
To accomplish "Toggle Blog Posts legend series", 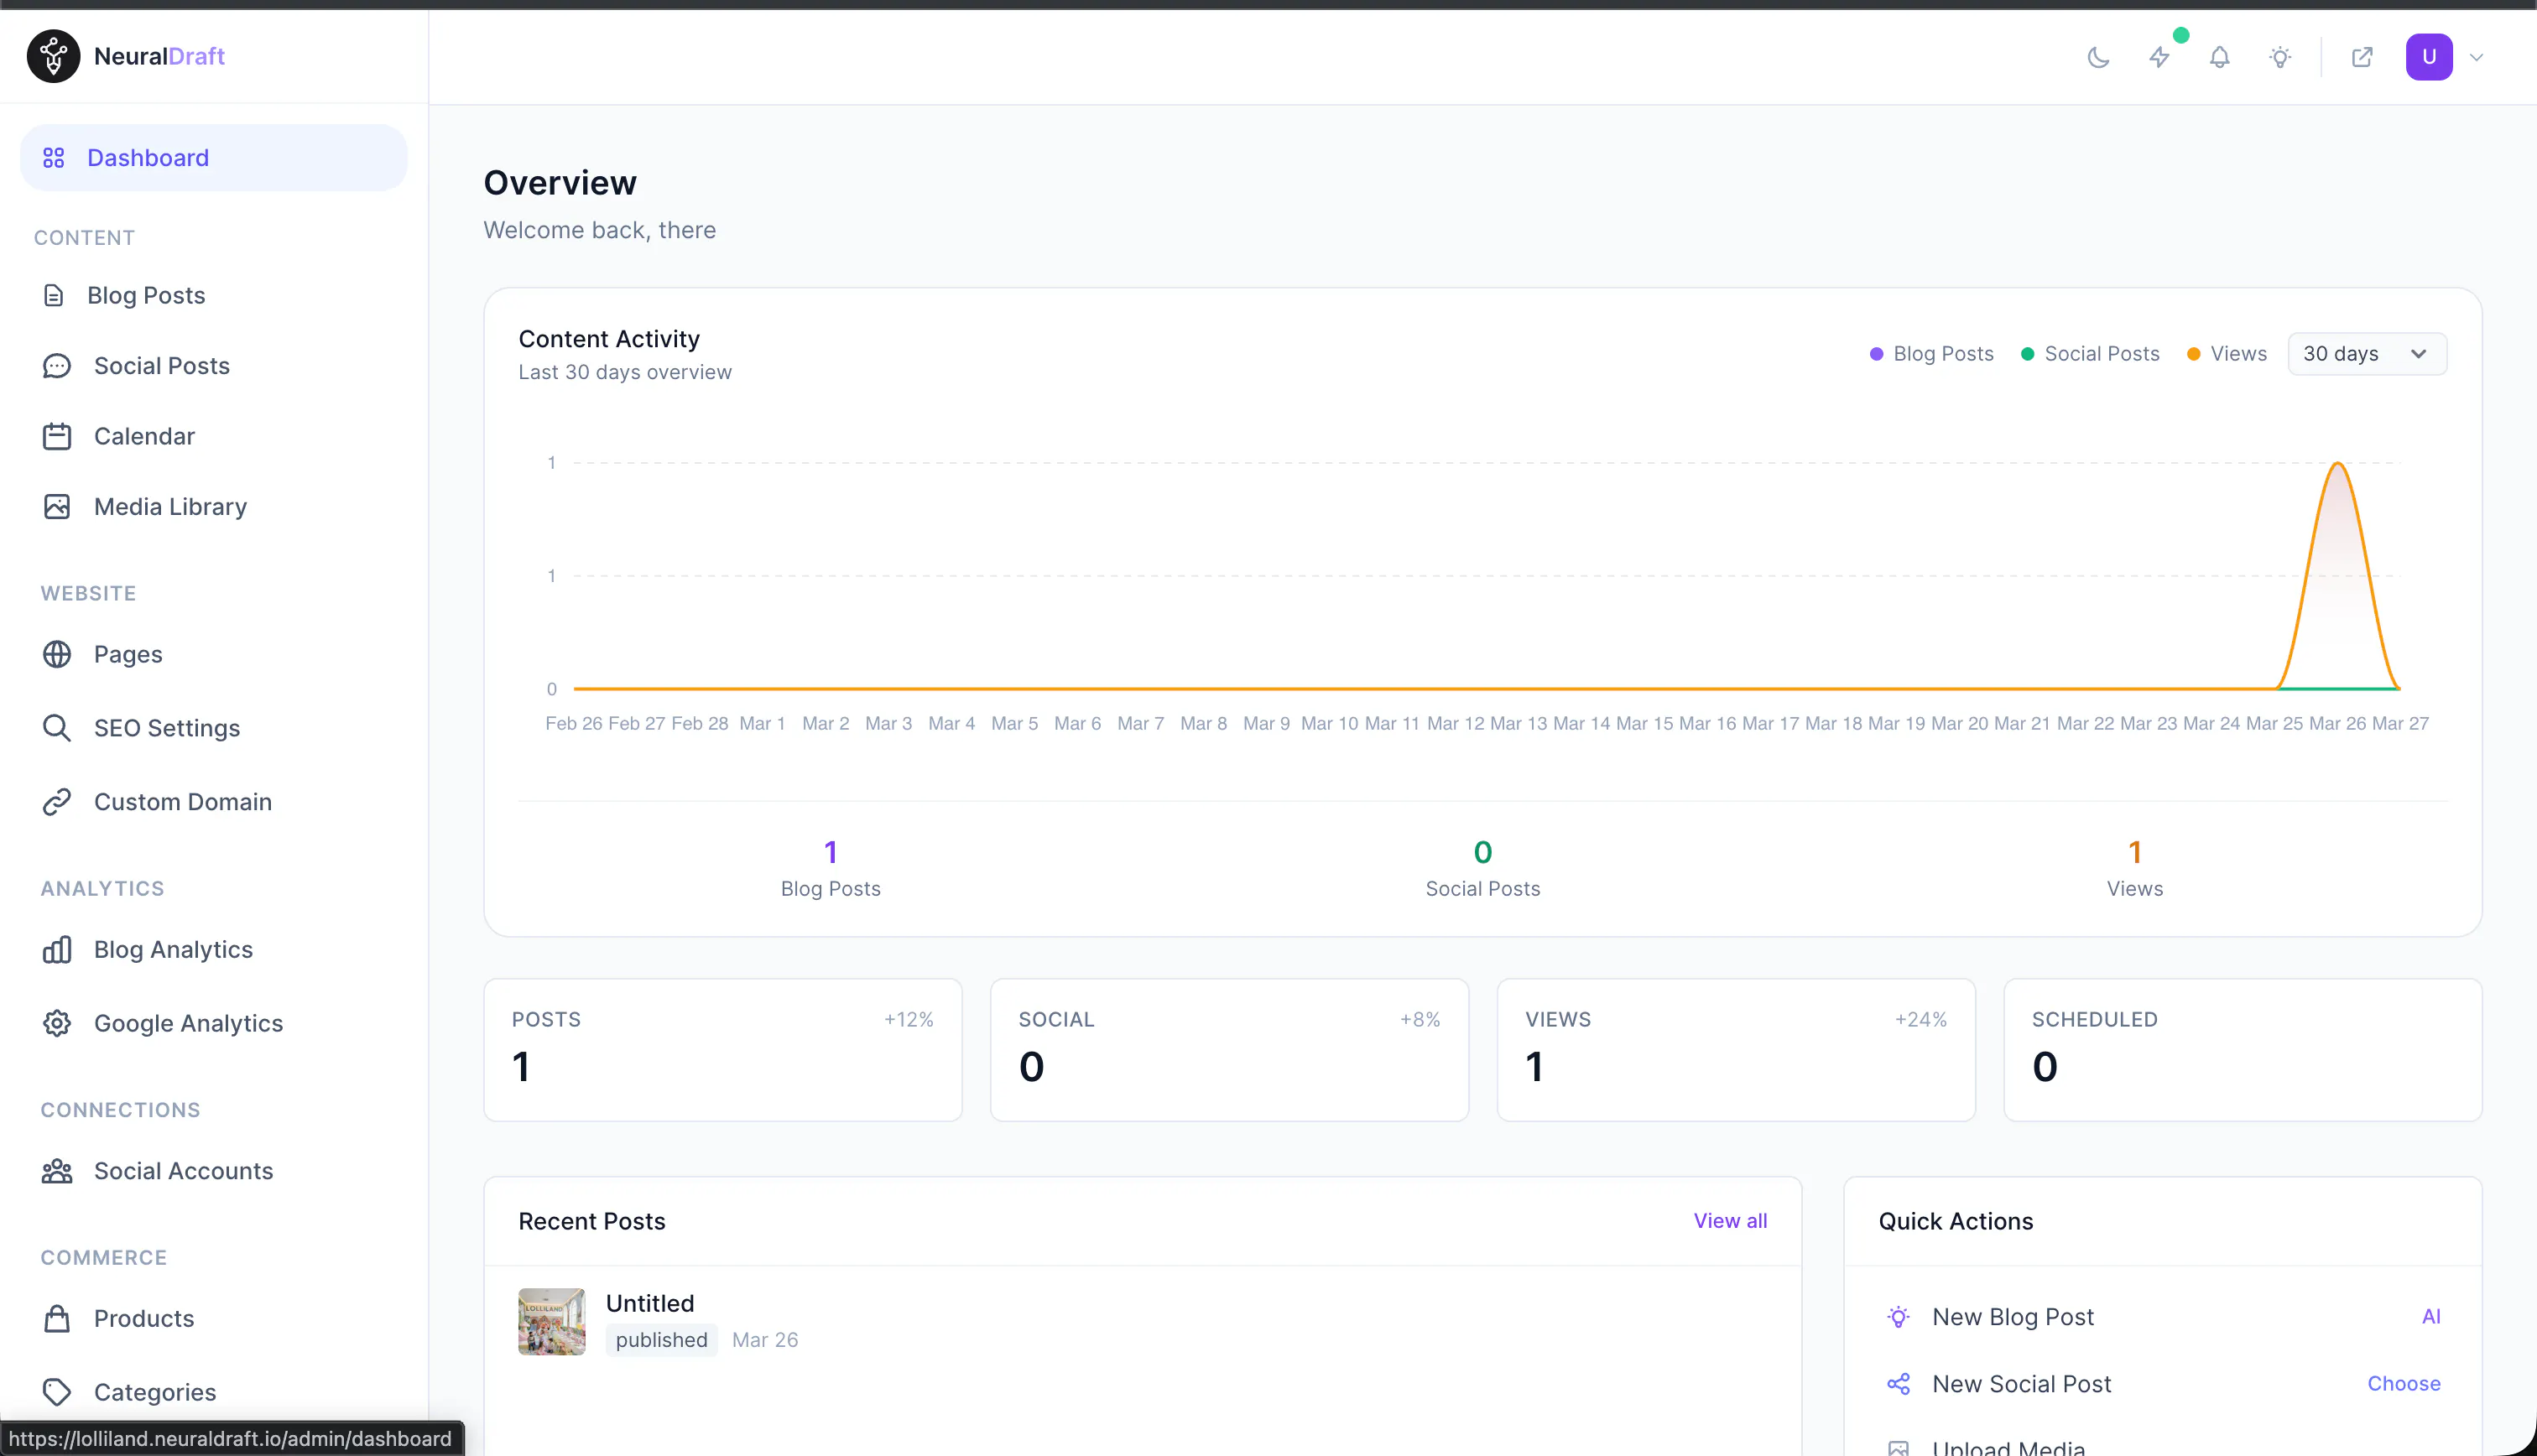I will coord(1931,354).
